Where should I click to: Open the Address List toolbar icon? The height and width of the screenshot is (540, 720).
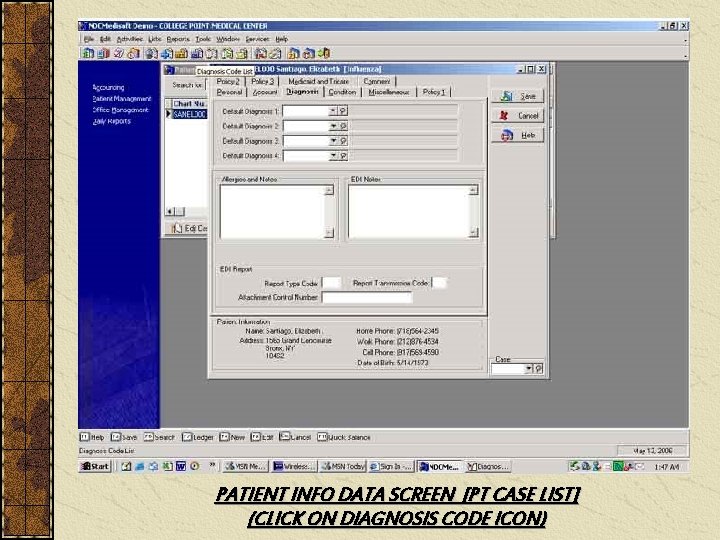click(241, 54)
